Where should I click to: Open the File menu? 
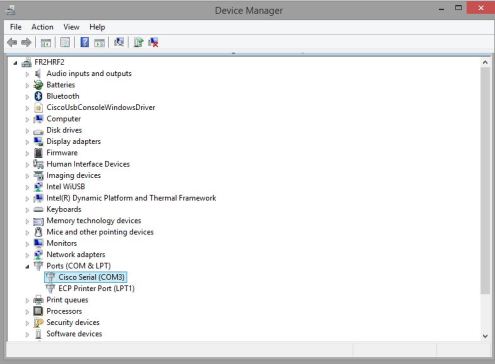click(16, 27)
